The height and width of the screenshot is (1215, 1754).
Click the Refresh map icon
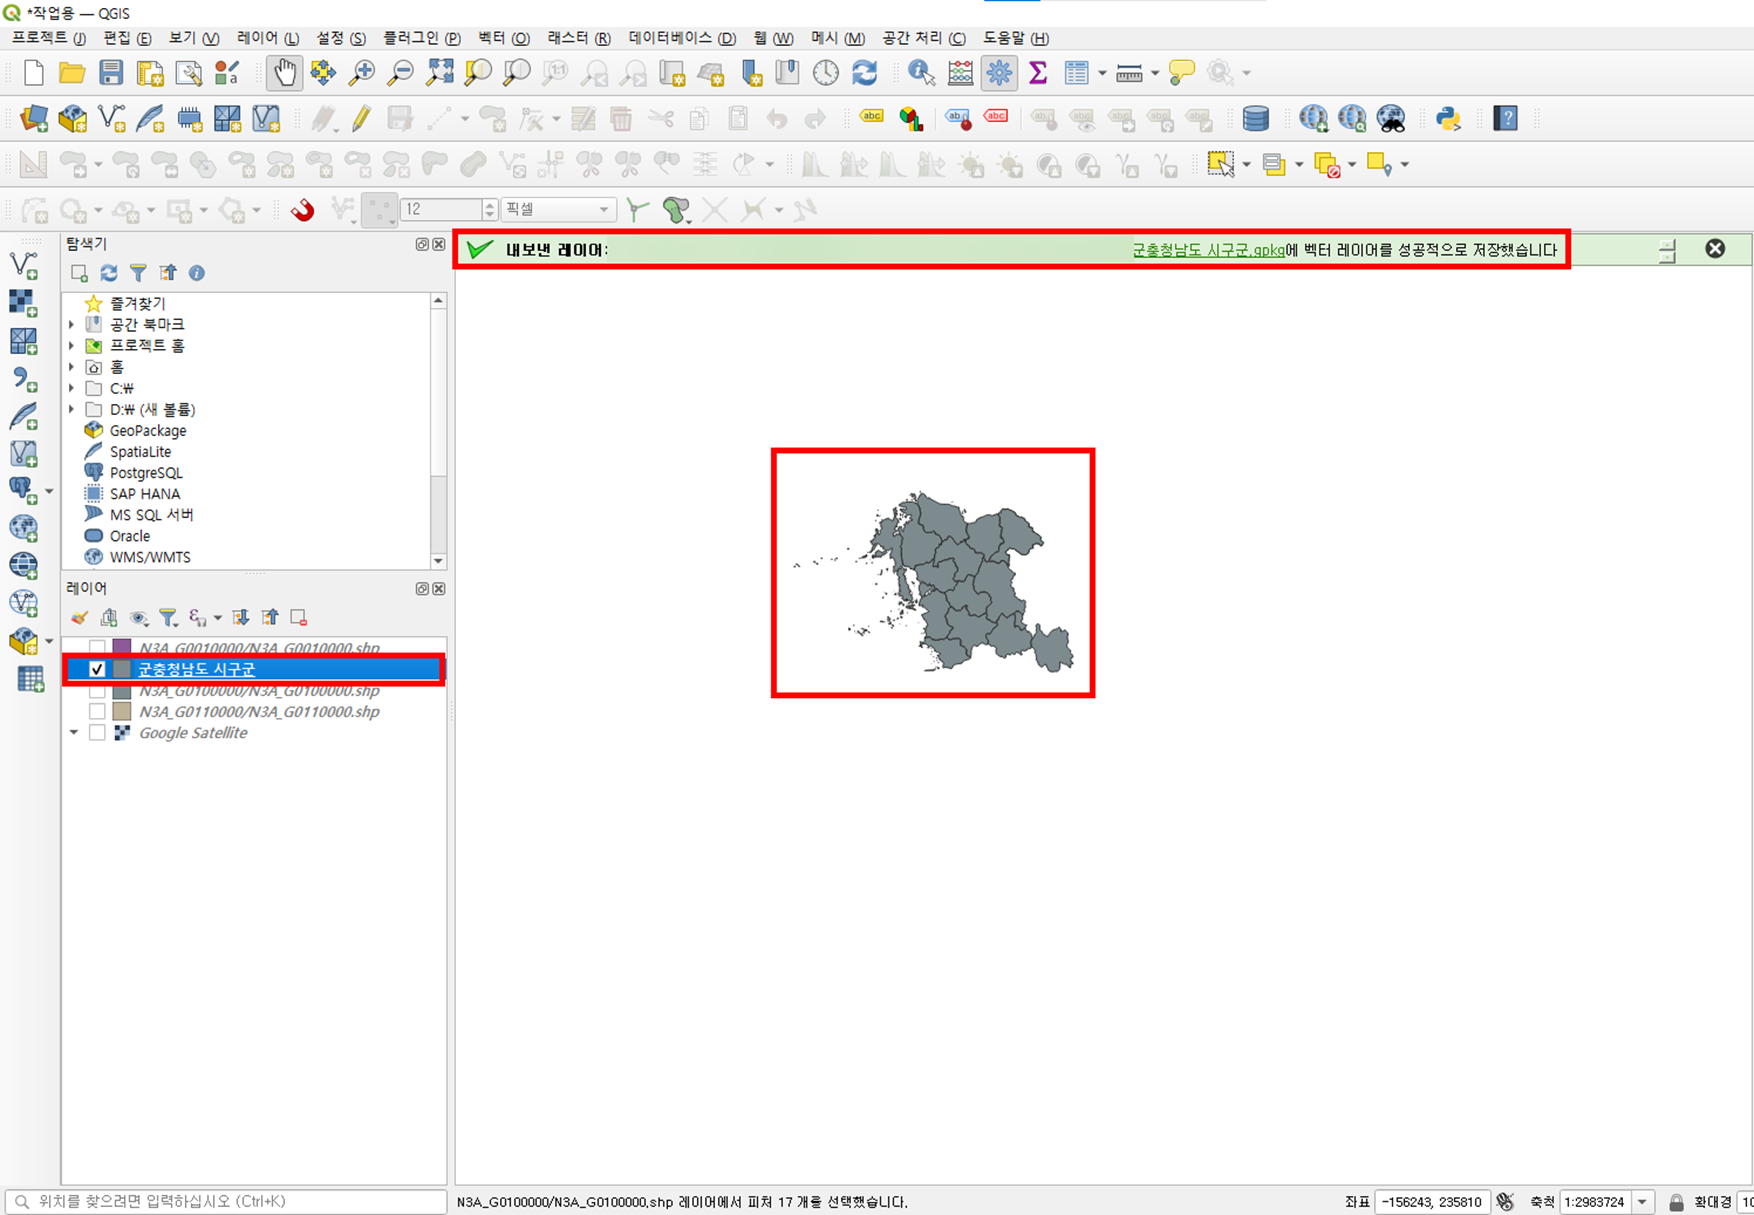click(x=865, y=73)
